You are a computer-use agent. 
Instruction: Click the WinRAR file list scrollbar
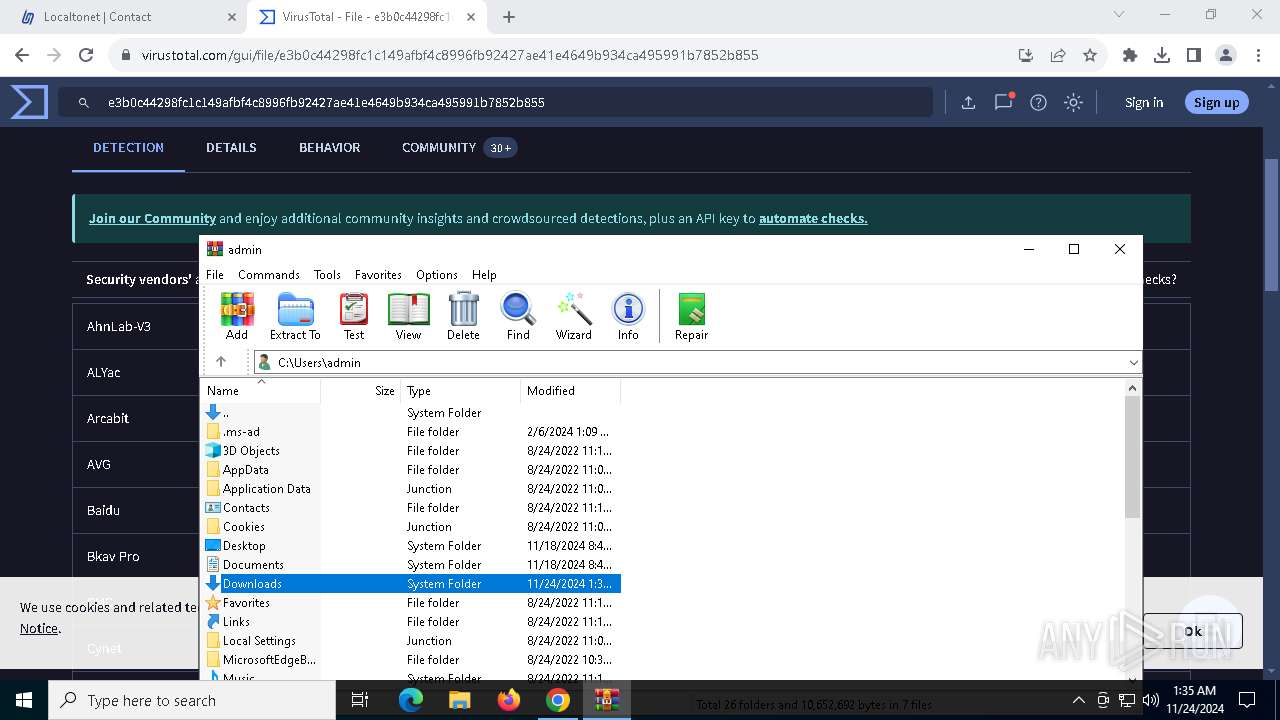pyautogui.click(x=1132, y=457)
